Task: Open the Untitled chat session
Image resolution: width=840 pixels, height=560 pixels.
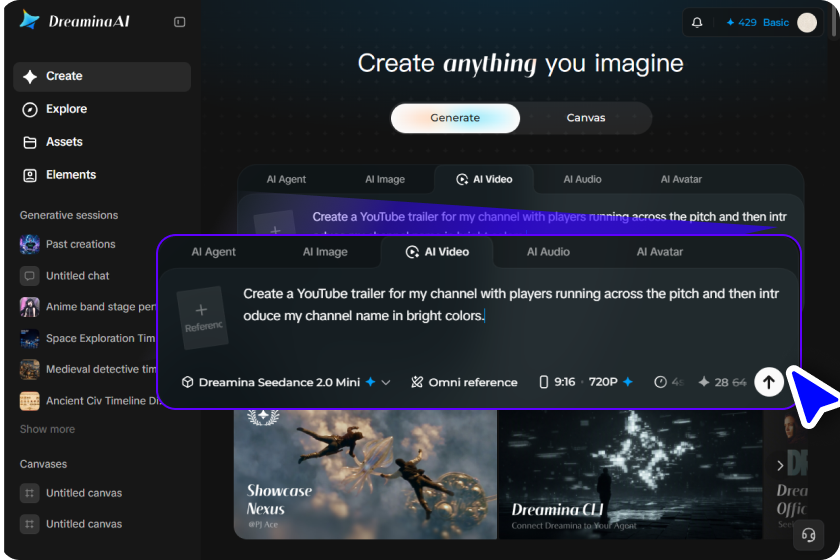Action: click(x=64, y=276)
